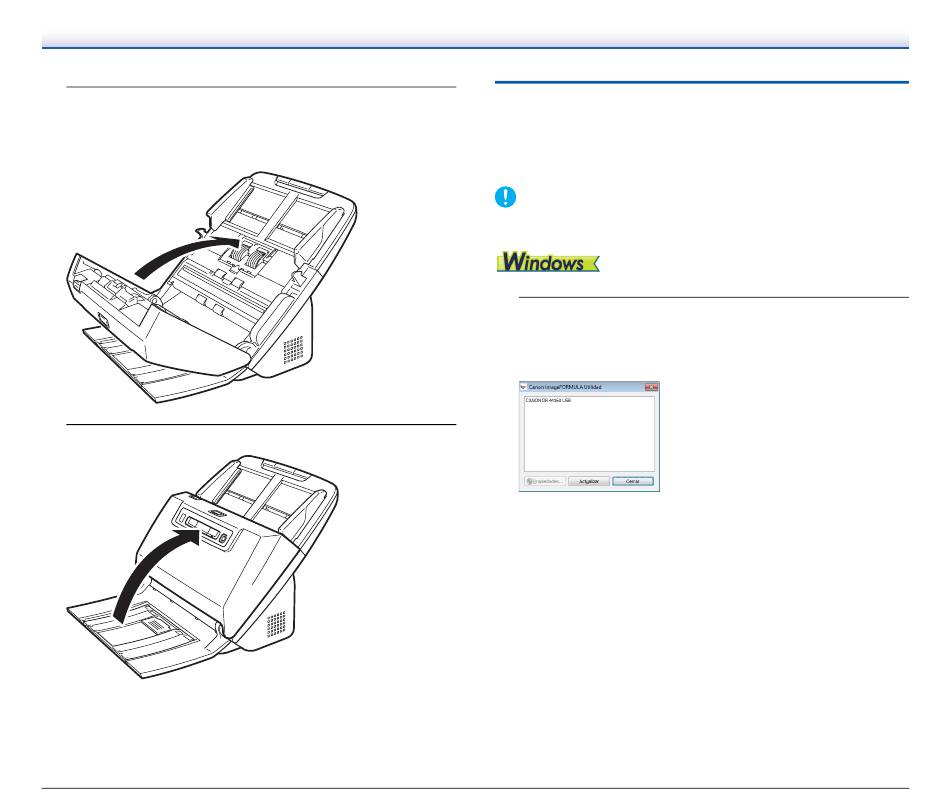
Task: Click the Actualizar button
Action: 589,481
